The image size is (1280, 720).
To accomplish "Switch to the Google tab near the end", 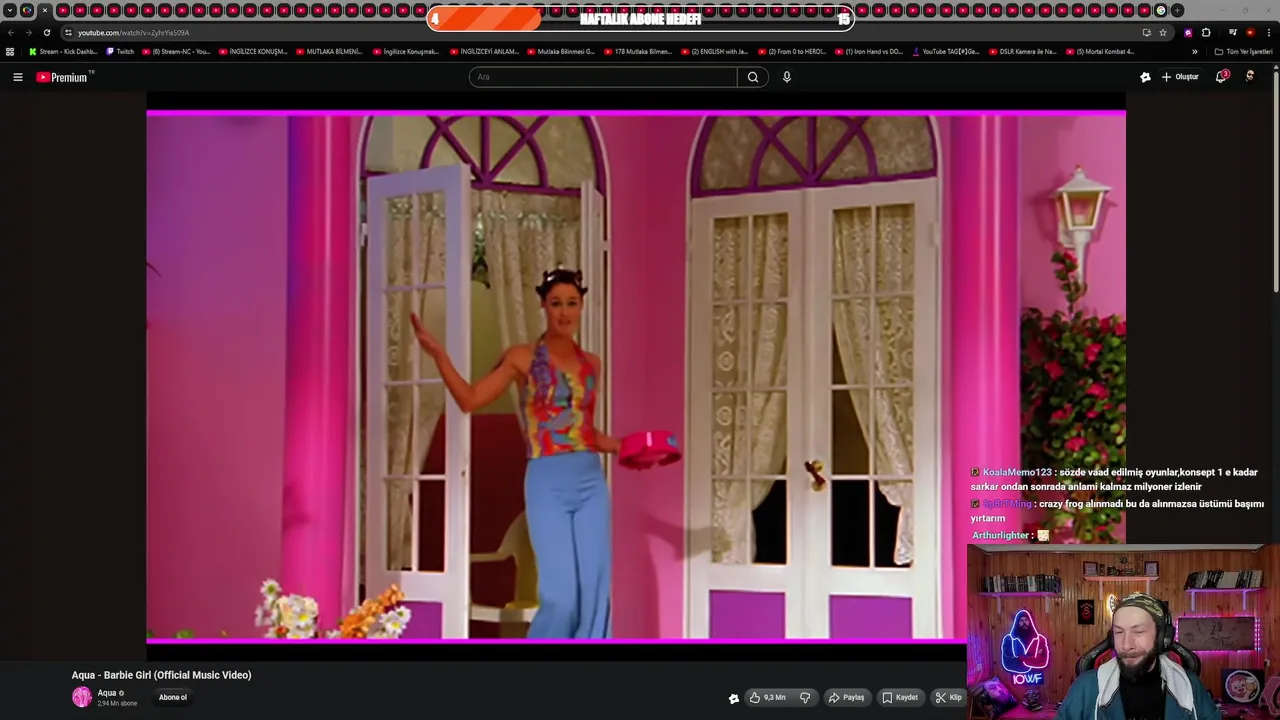I will point(1161,11).
